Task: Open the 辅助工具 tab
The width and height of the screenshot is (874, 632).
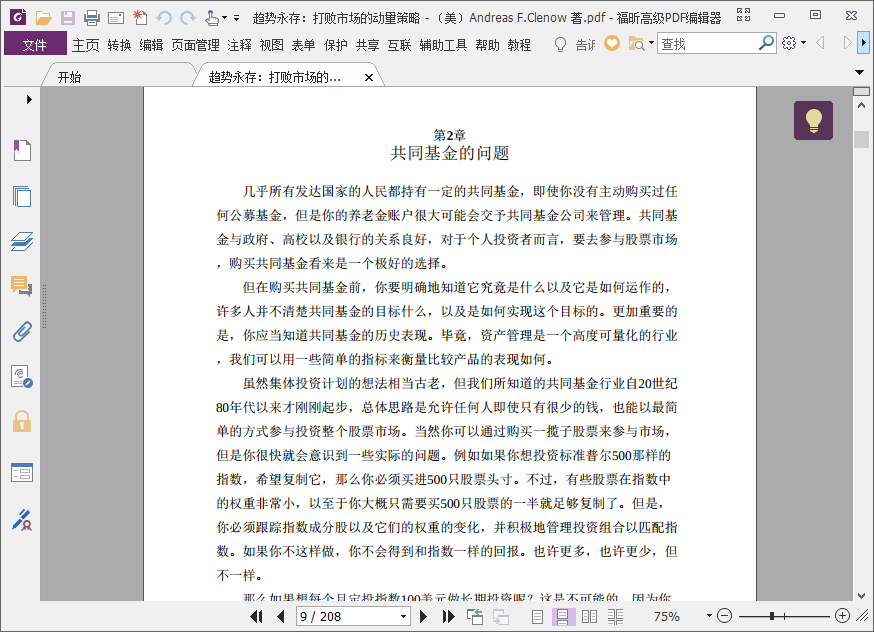Action: coord(443,45)
